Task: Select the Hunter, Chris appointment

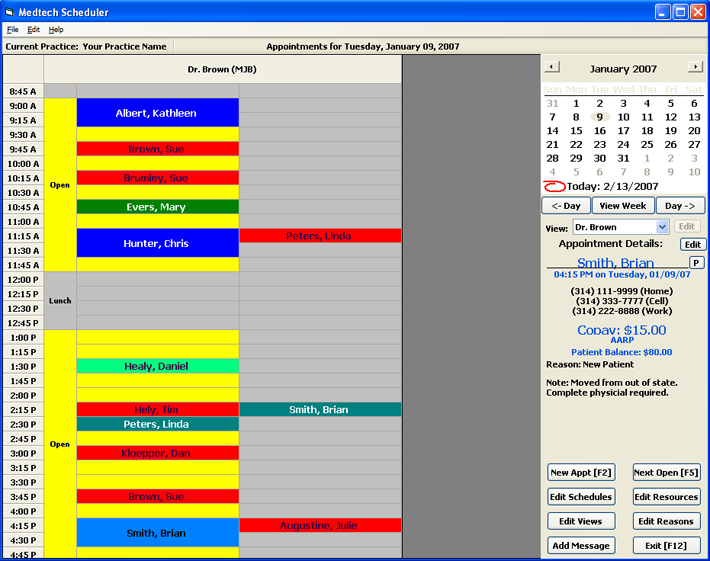Action: pos(158,243)
